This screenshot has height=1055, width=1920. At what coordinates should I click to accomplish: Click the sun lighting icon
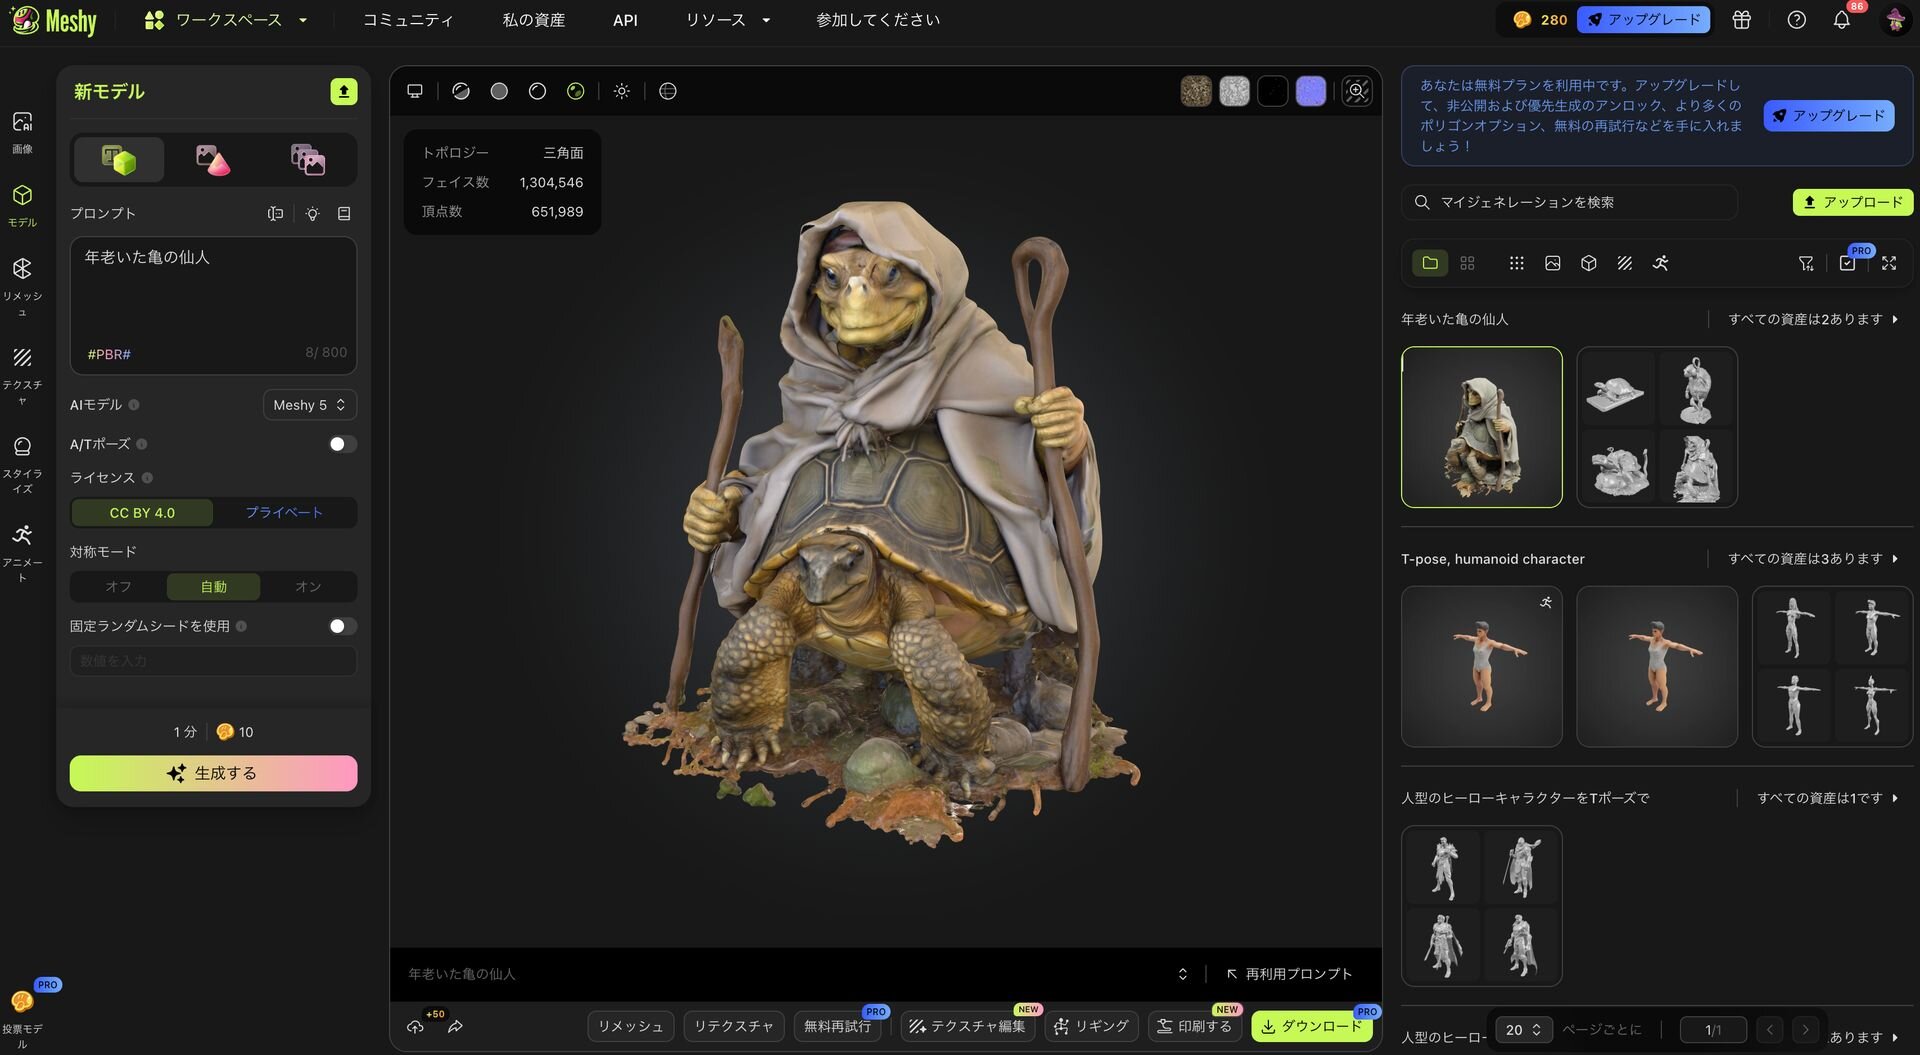coord(622,91)
